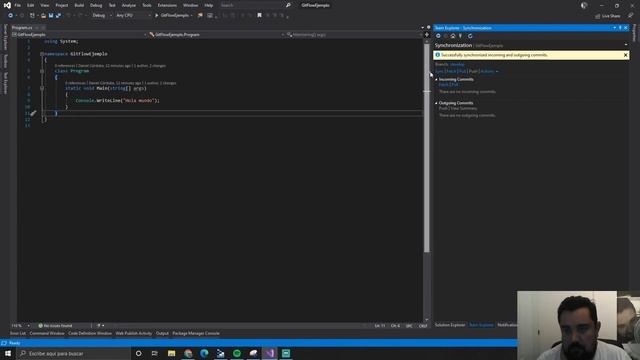Image resolution: width=640 pixels, height=360 pixels.
Task: Open the Debug configuration dropdown
Action: tap(102, 16)
